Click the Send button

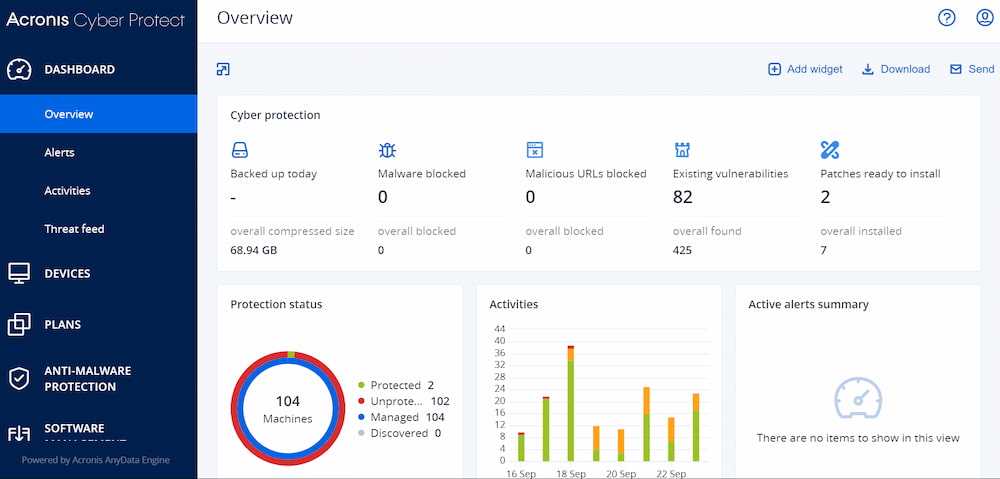[972, 69]
